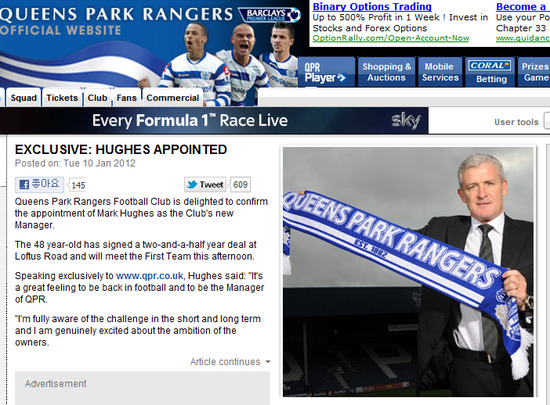Select the Club navigation tab
Viewport: 550px width, 405px height.
point(98,97)
